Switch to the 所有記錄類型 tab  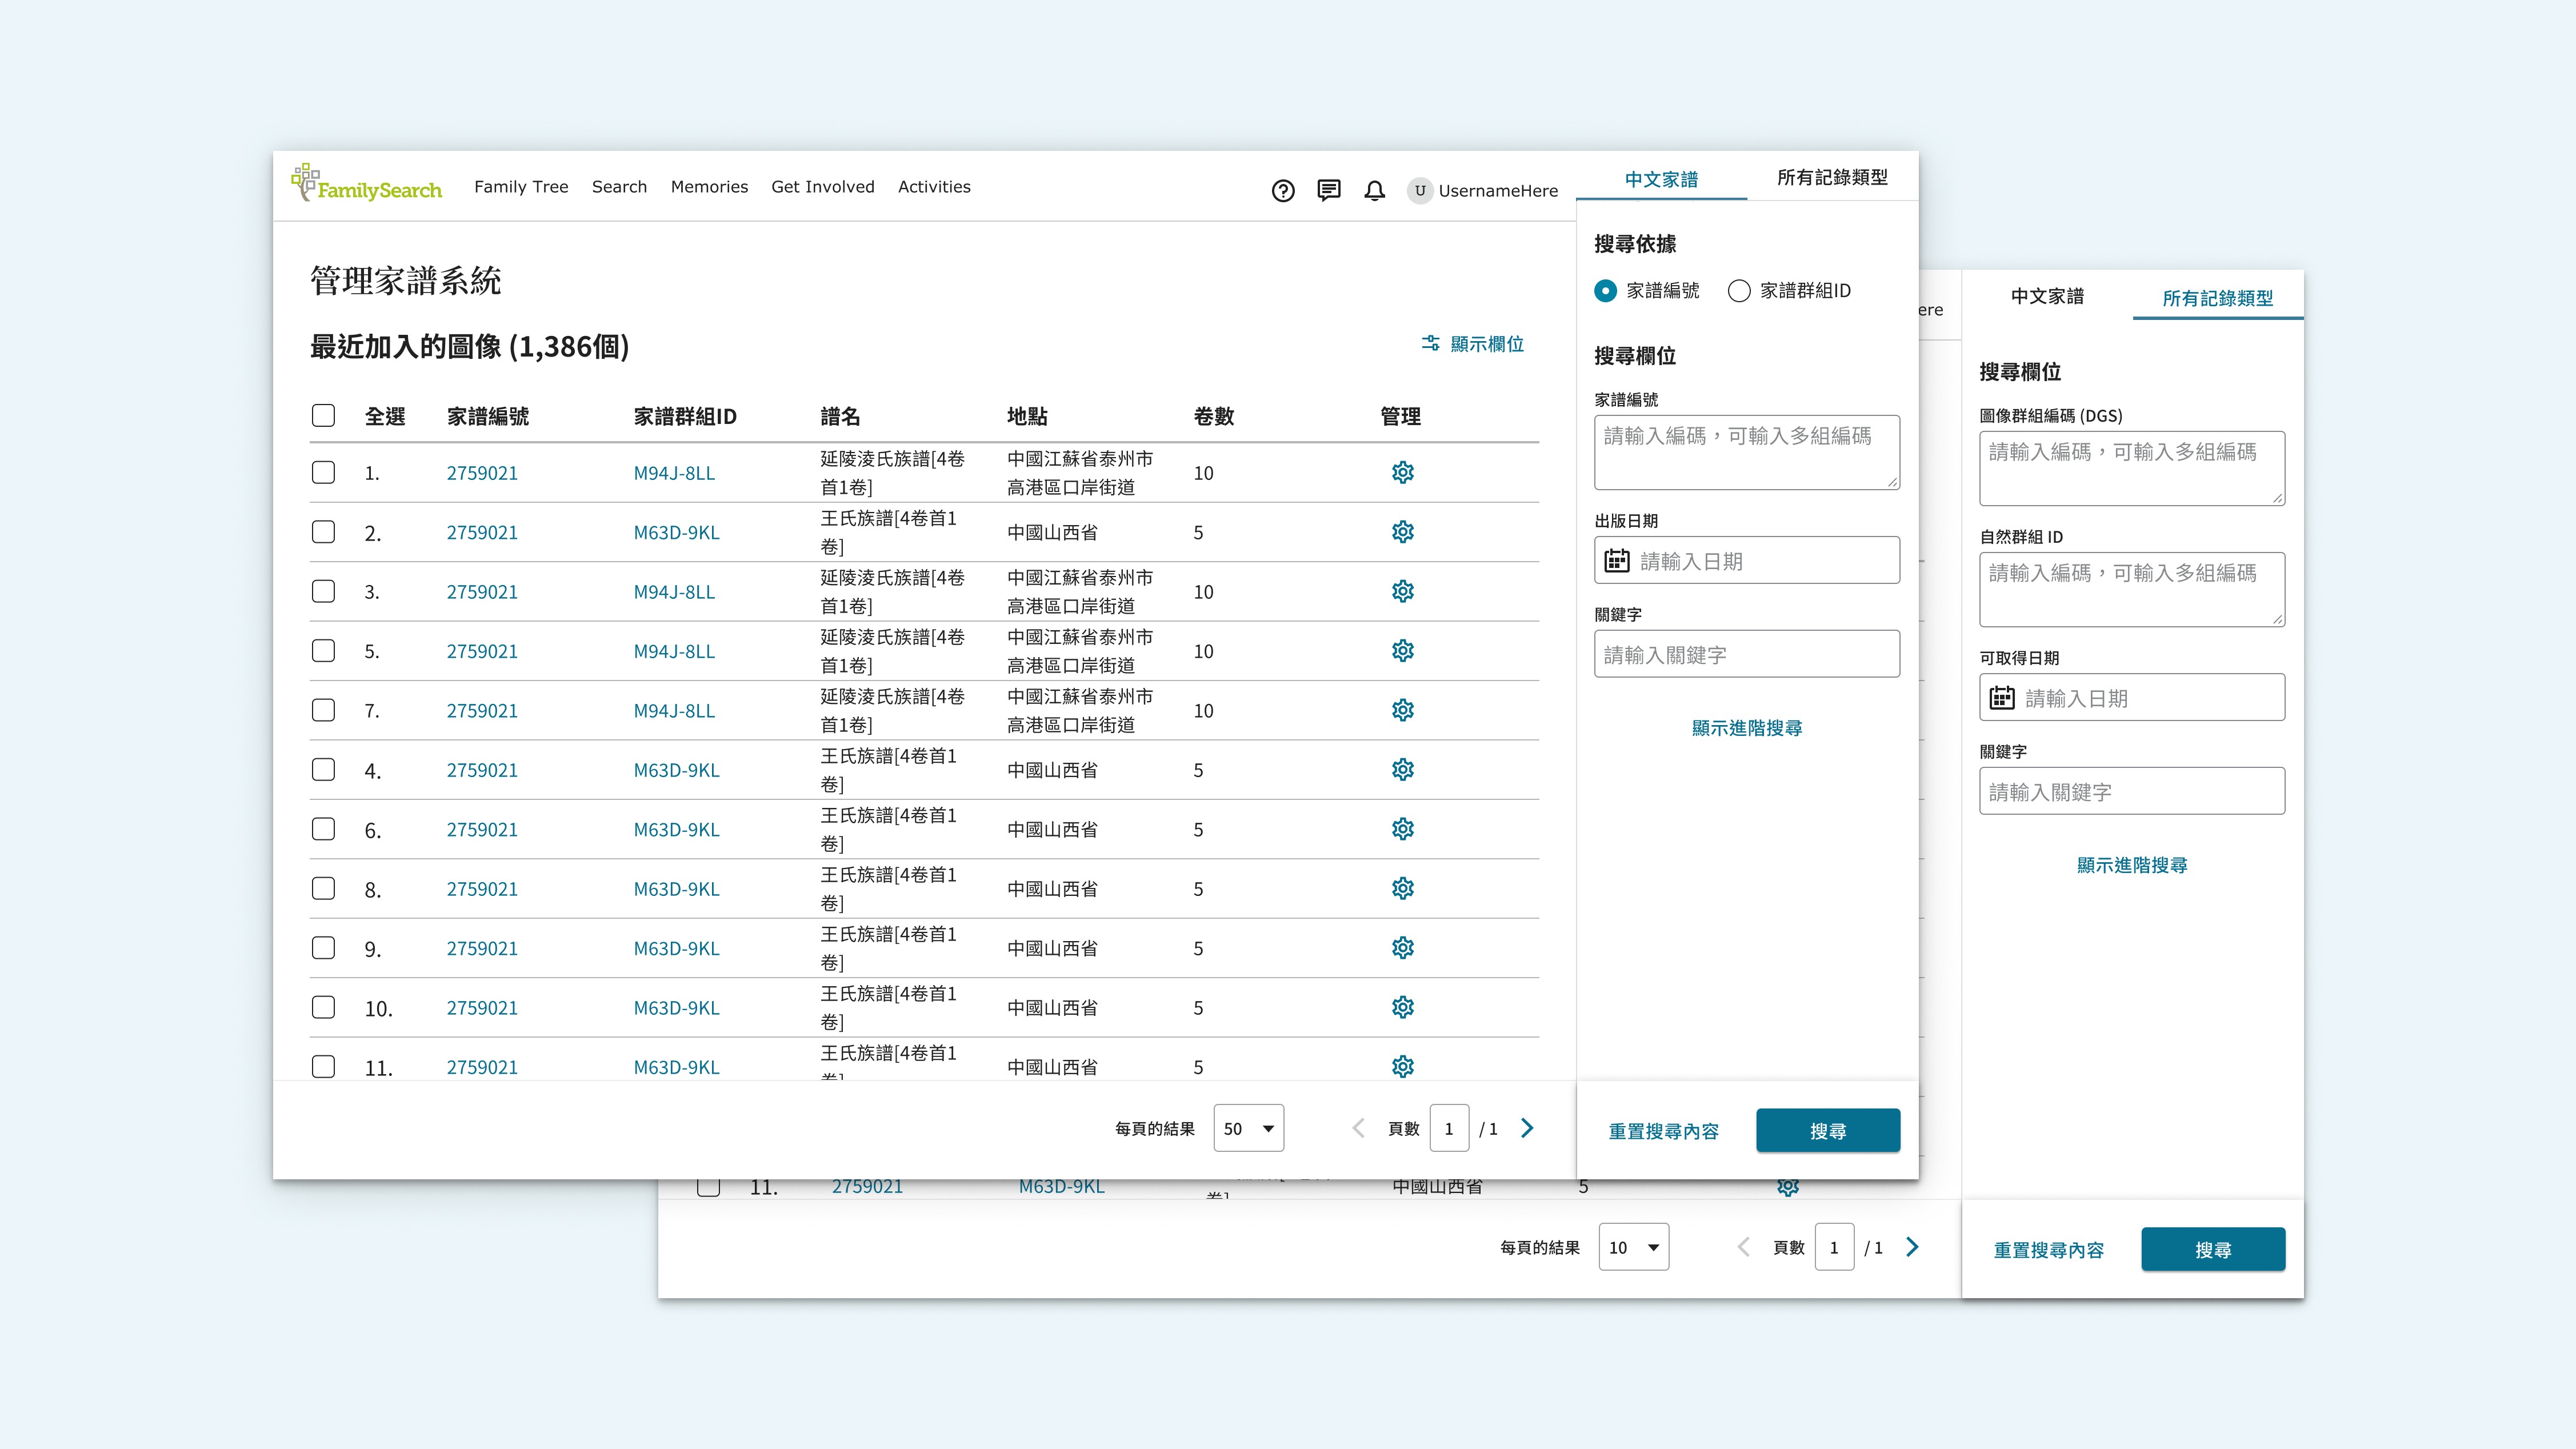[1832, 178]
